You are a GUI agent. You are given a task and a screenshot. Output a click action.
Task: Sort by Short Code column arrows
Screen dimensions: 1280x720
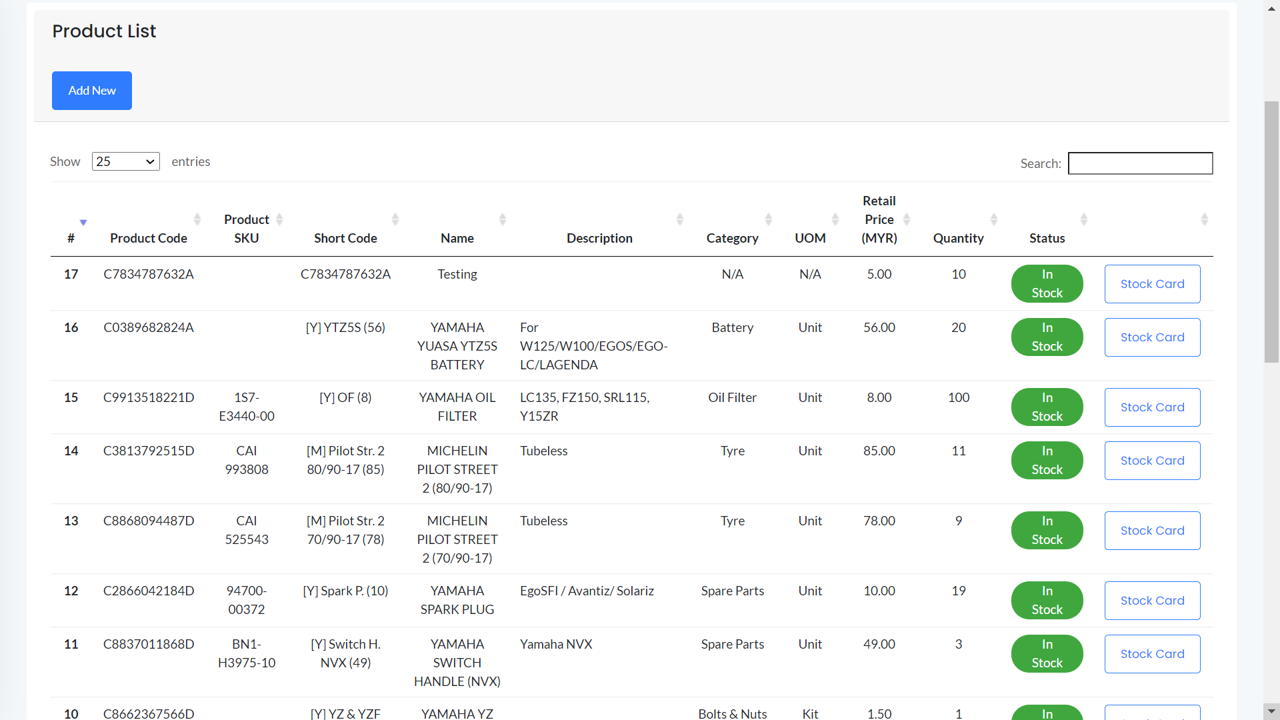(x=395, y=219)
